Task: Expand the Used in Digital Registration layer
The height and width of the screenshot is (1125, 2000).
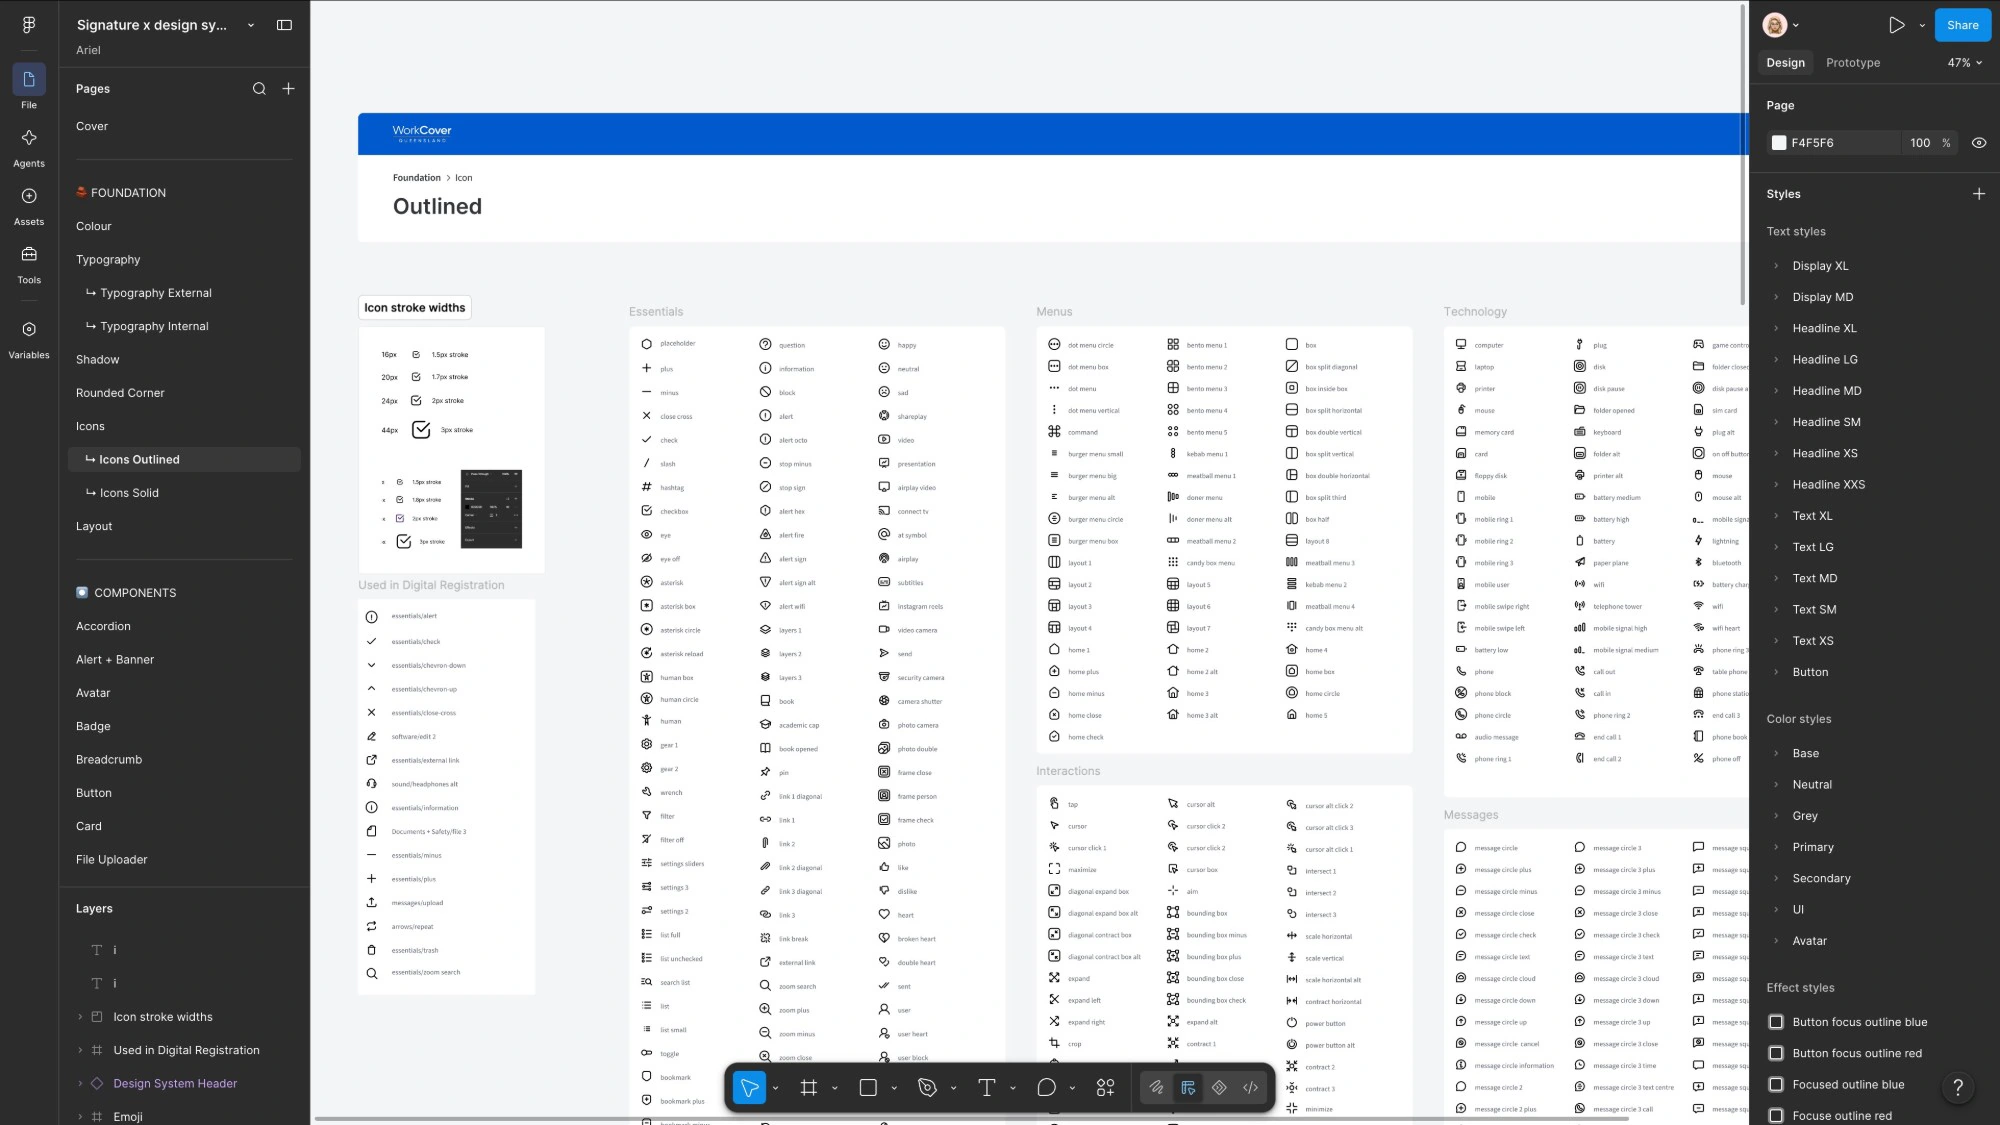Action: [80, 1050]
